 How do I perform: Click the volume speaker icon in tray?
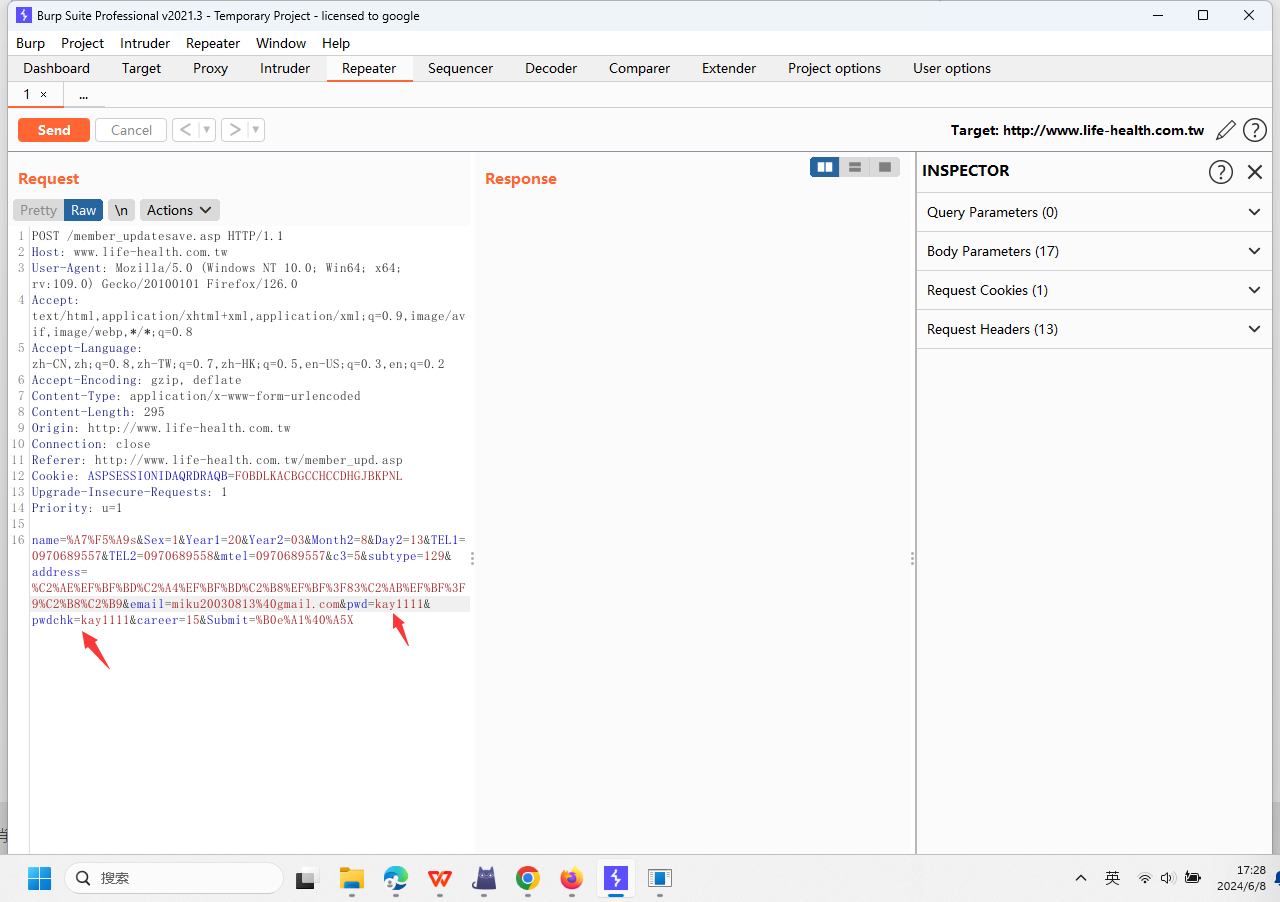pyautogui.click(x=1166, y=878)
